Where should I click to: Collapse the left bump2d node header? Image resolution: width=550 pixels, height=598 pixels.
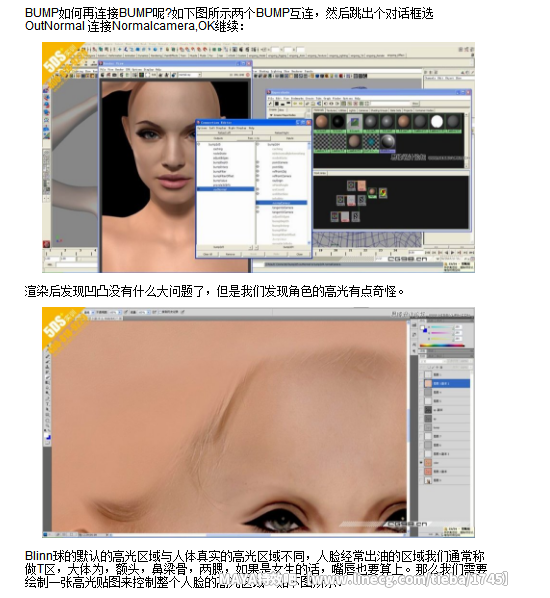point(199,145)
